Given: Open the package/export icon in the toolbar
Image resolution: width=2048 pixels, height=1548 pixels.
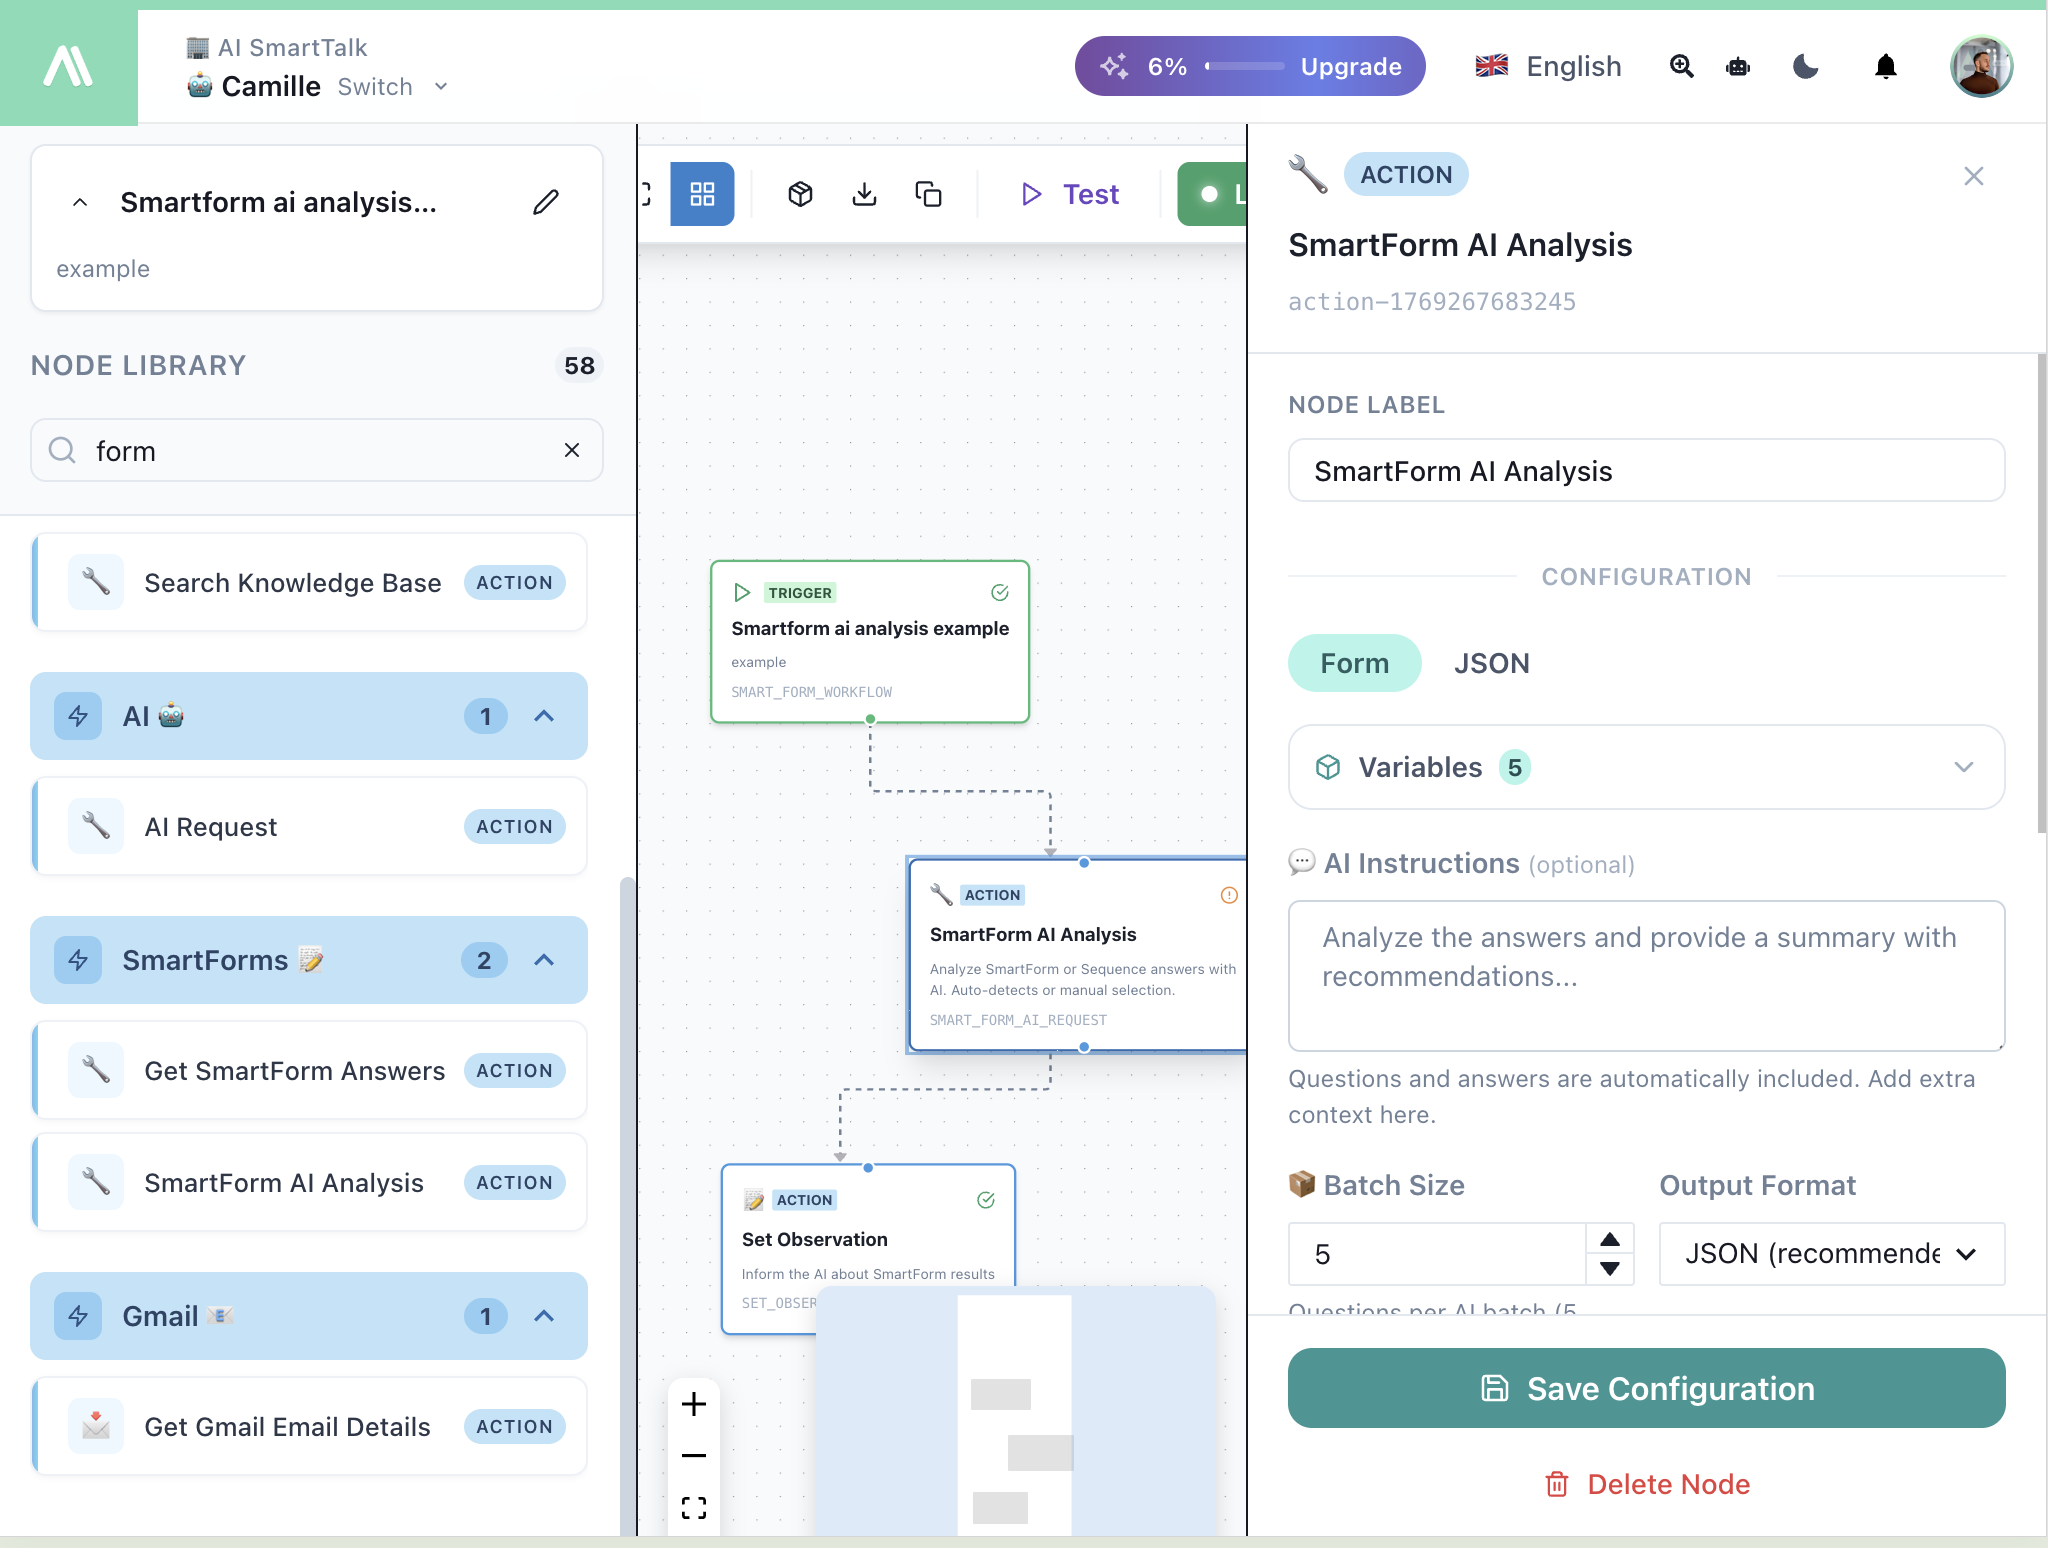Looking at the screenshot, I should pos(799,194).
